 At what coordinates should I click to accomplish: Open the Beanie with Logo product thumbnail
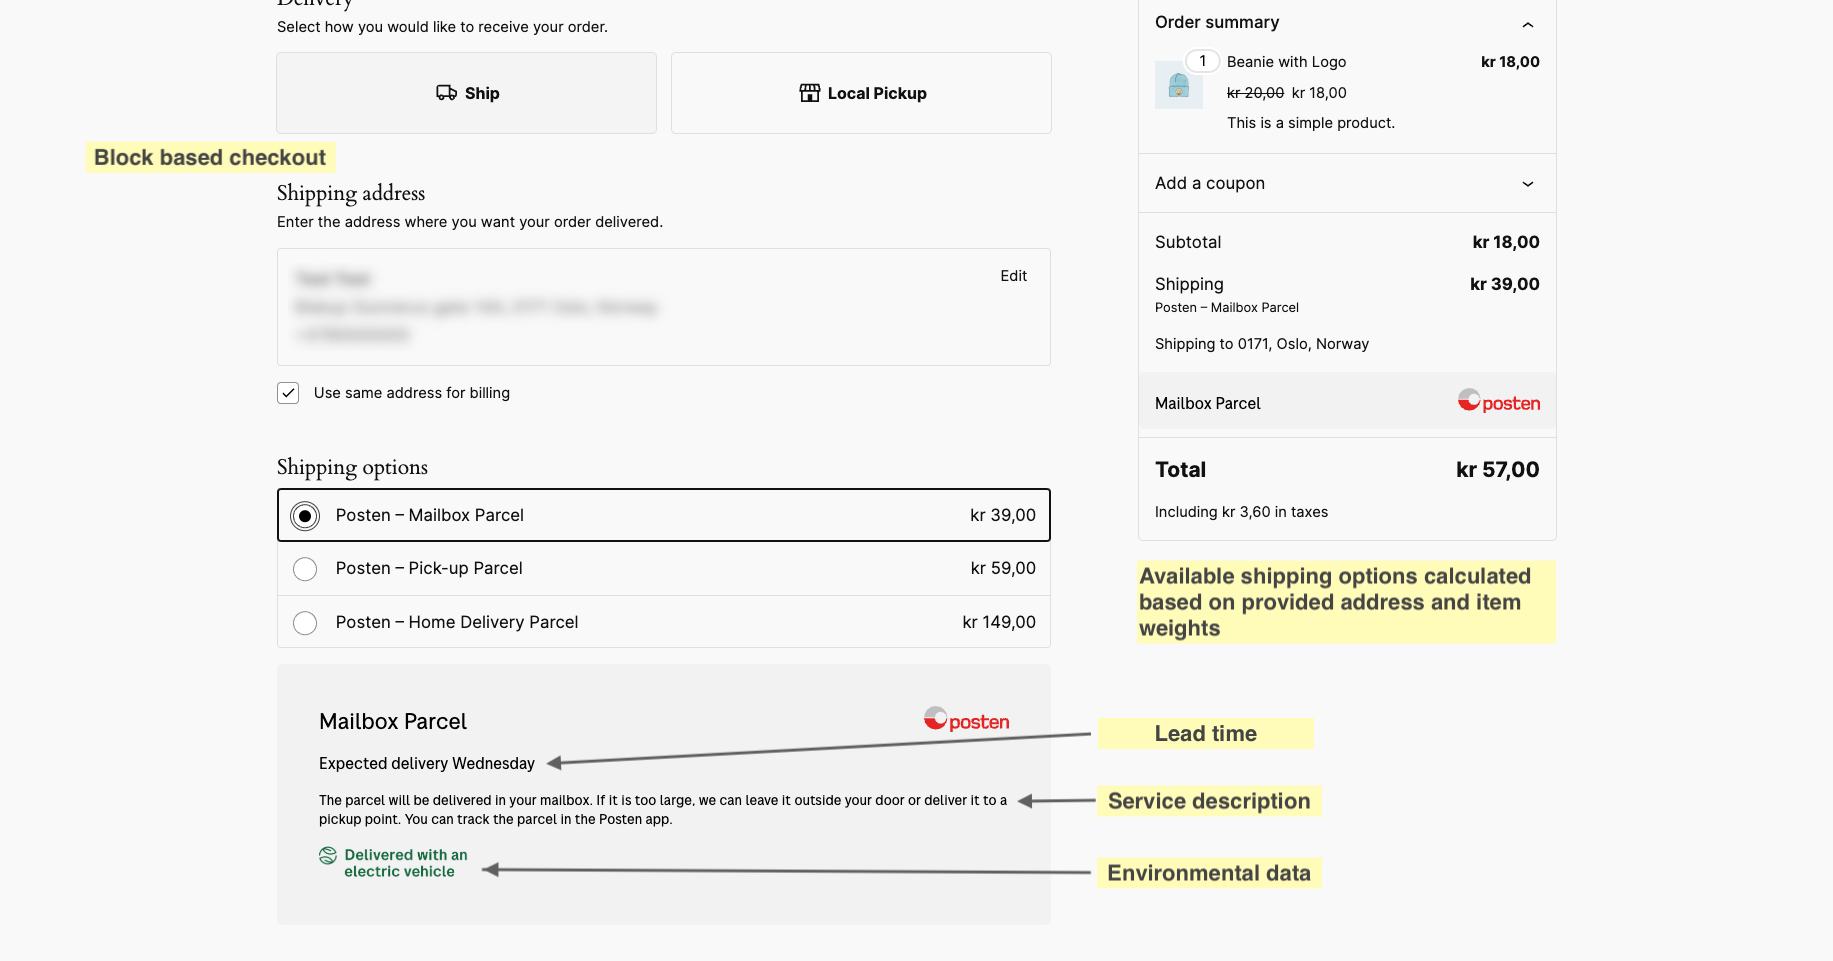1179,85
